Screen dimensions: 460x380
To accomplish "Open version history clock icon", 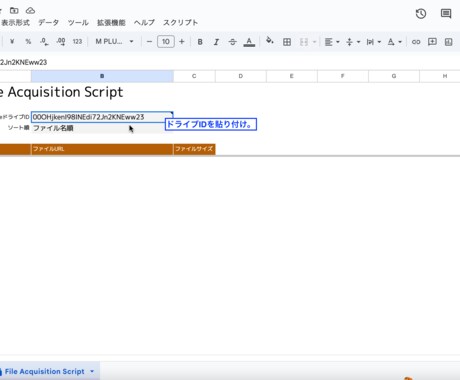I will (x=421, y=14).
